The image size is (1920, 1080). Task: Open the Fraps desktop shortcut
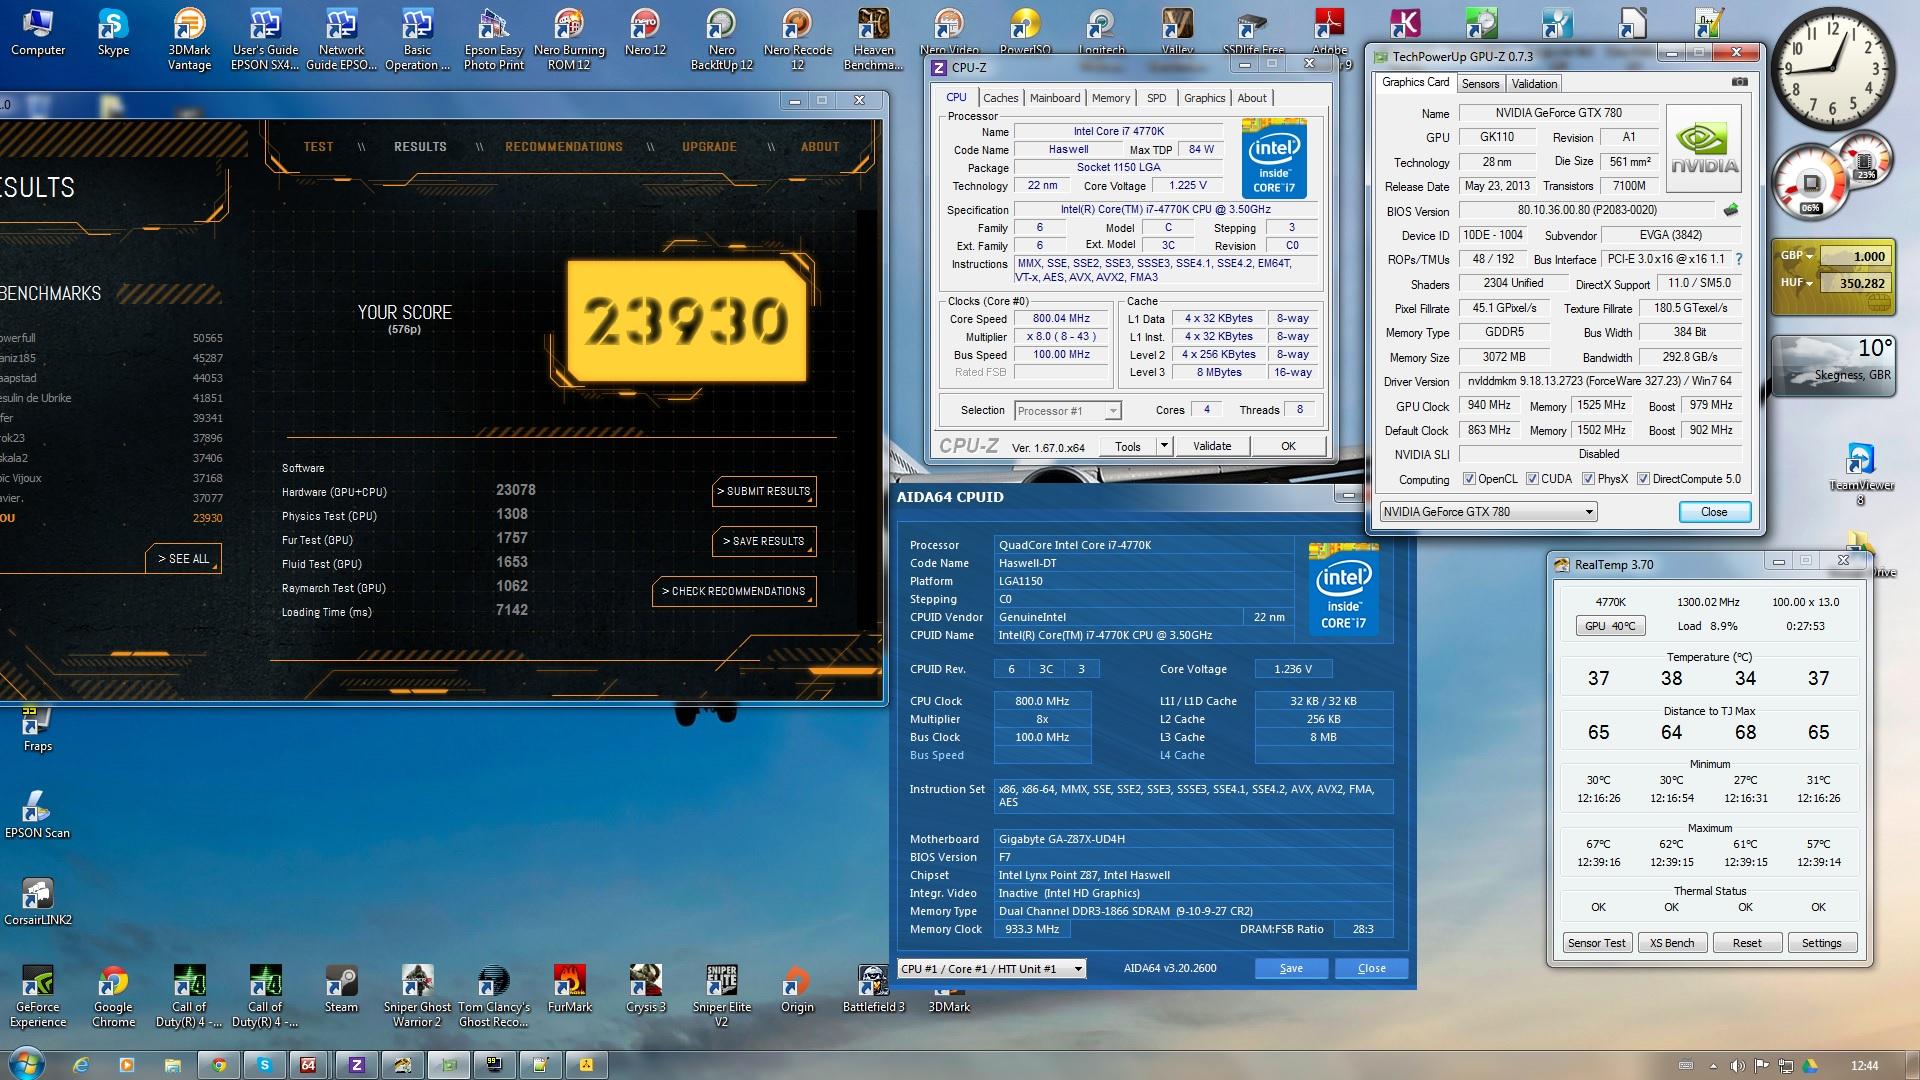pyautogui.click(x=37, y=729)
